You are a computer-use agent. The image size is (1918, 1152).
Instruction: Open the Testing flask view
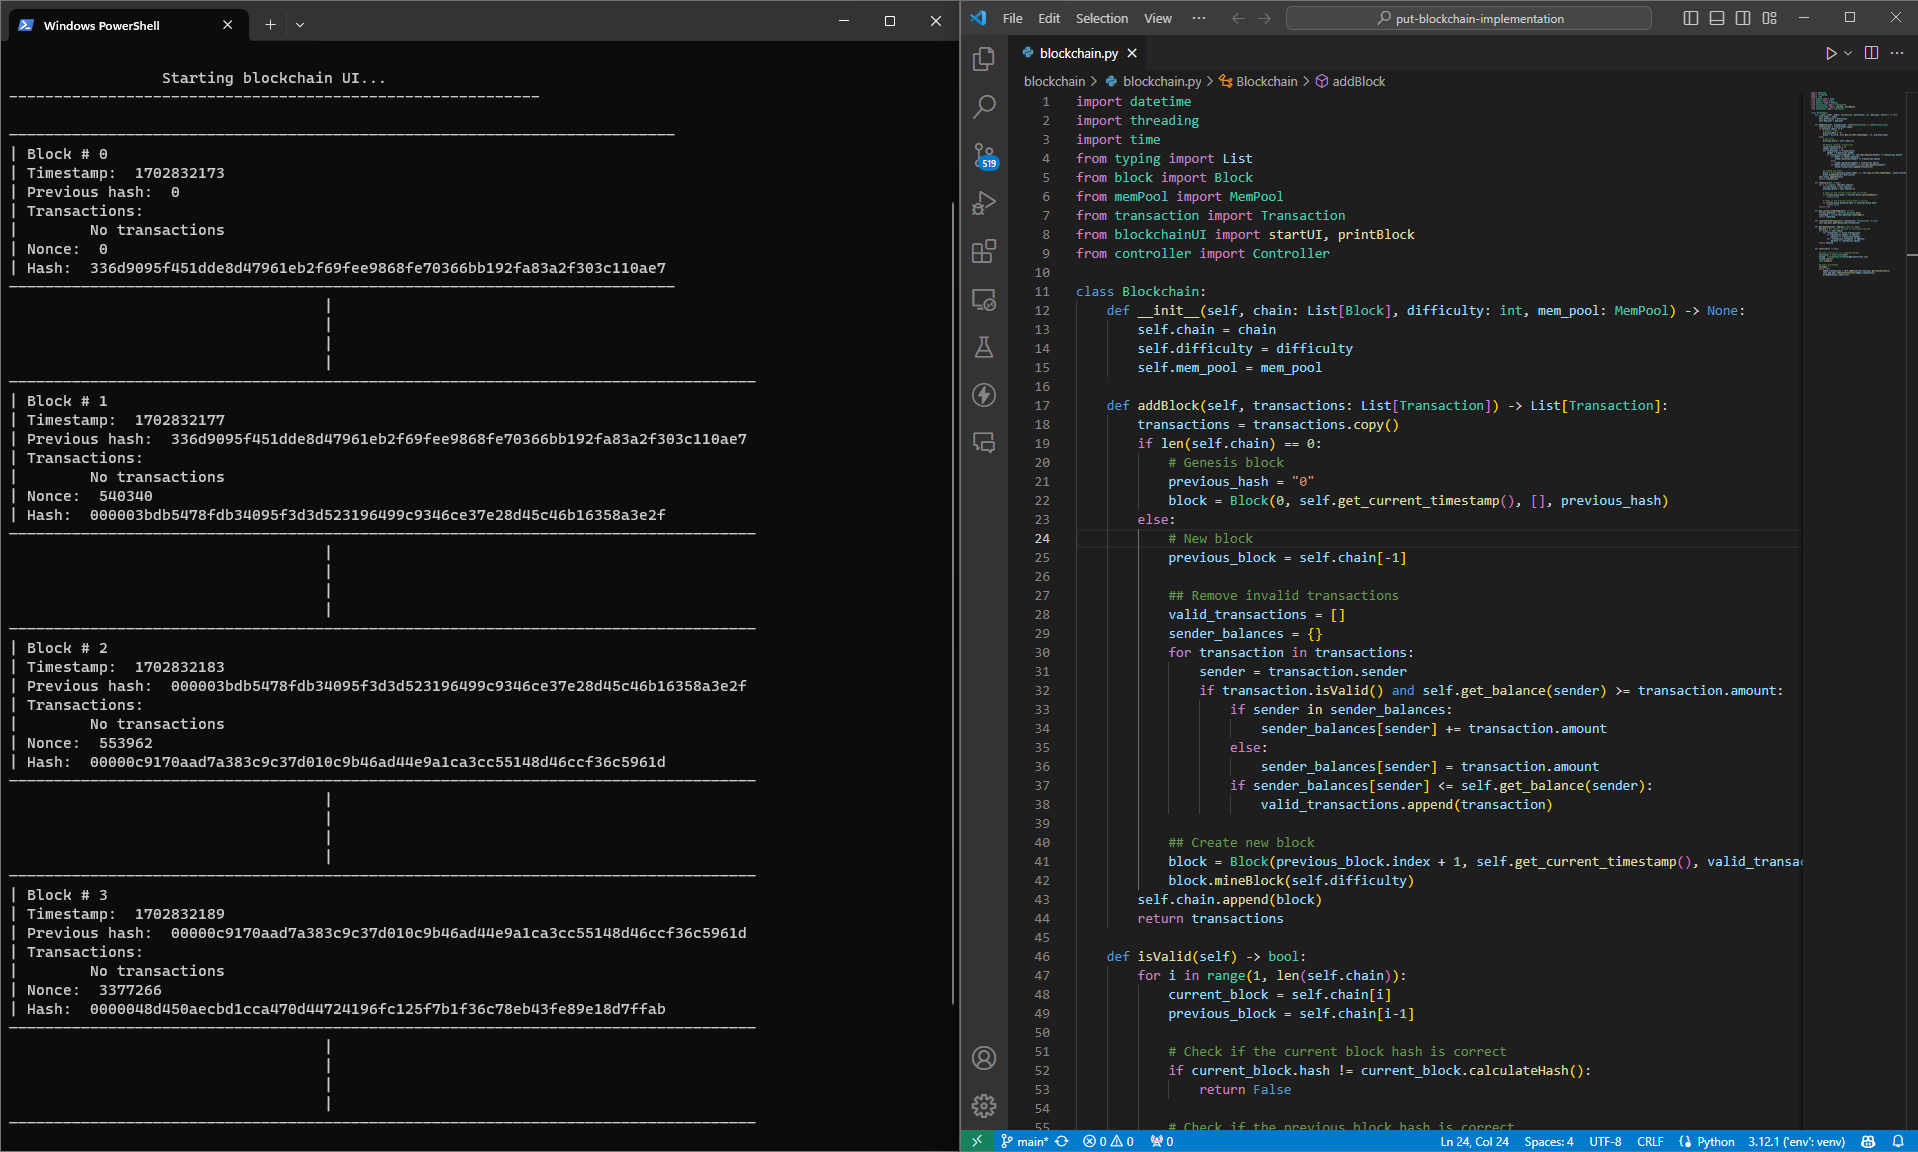[984, 347]
